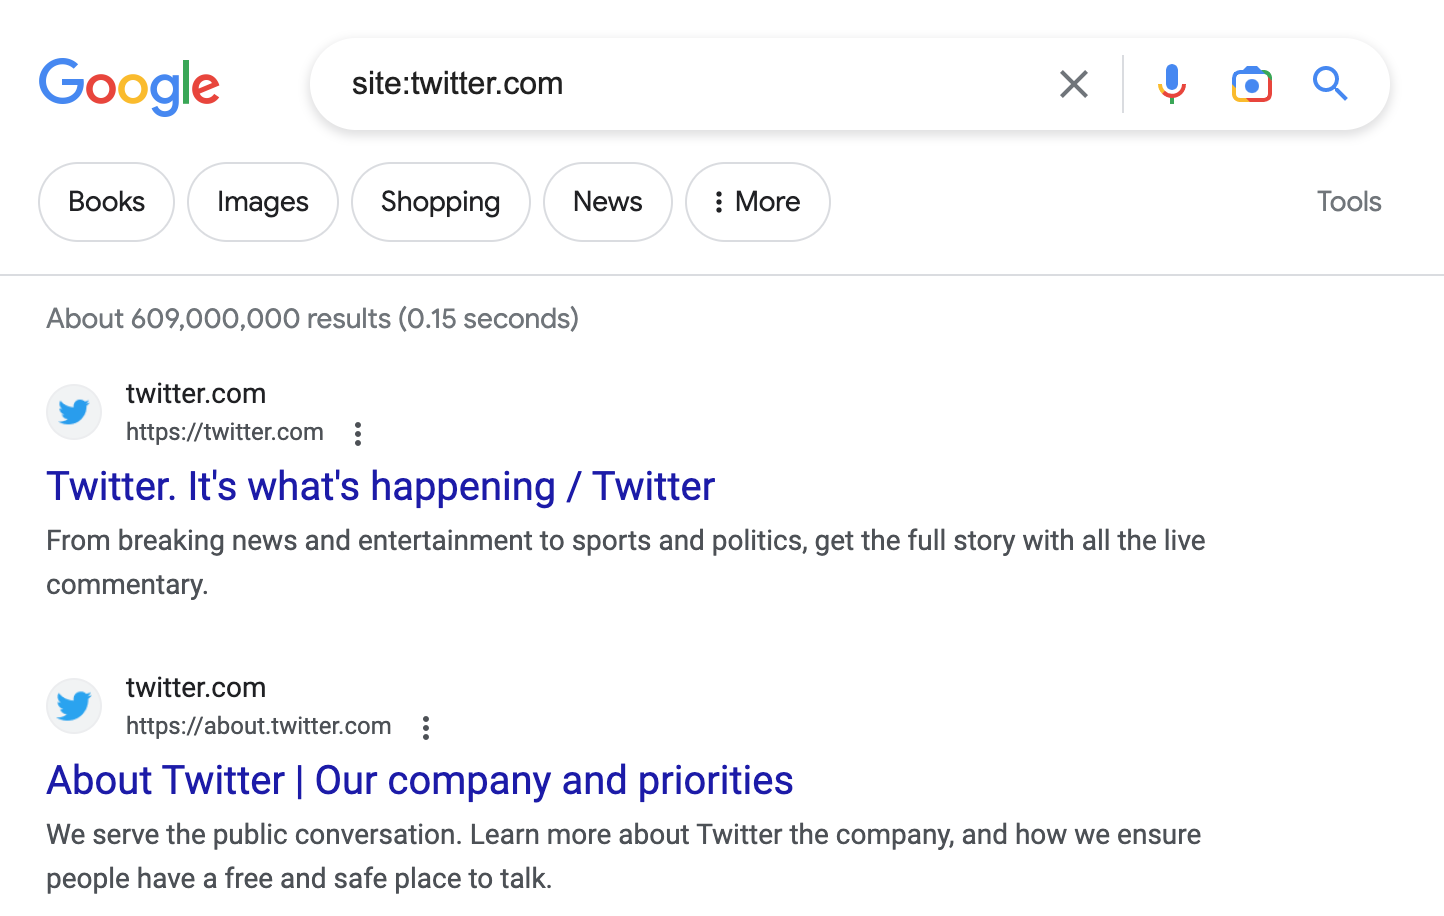Open the Tools options
1444x916 pixels.
pyautogui.click(x=1348, y=202)
